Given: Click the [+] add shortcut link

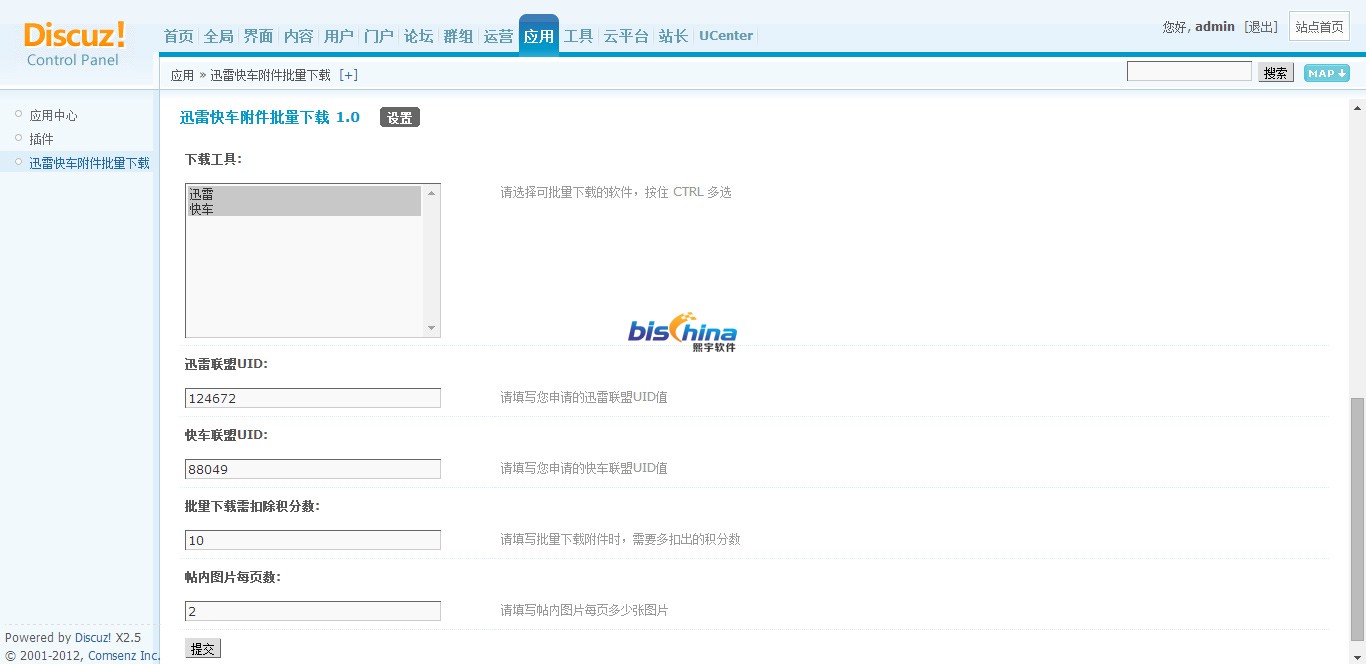Looking at the screenshot, I should [x=348, y=75].
